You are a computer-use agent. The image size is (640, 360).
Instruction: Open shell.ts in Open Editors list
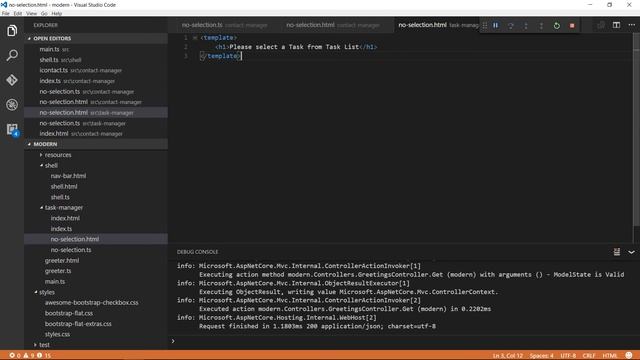click(x=96, y=60)
